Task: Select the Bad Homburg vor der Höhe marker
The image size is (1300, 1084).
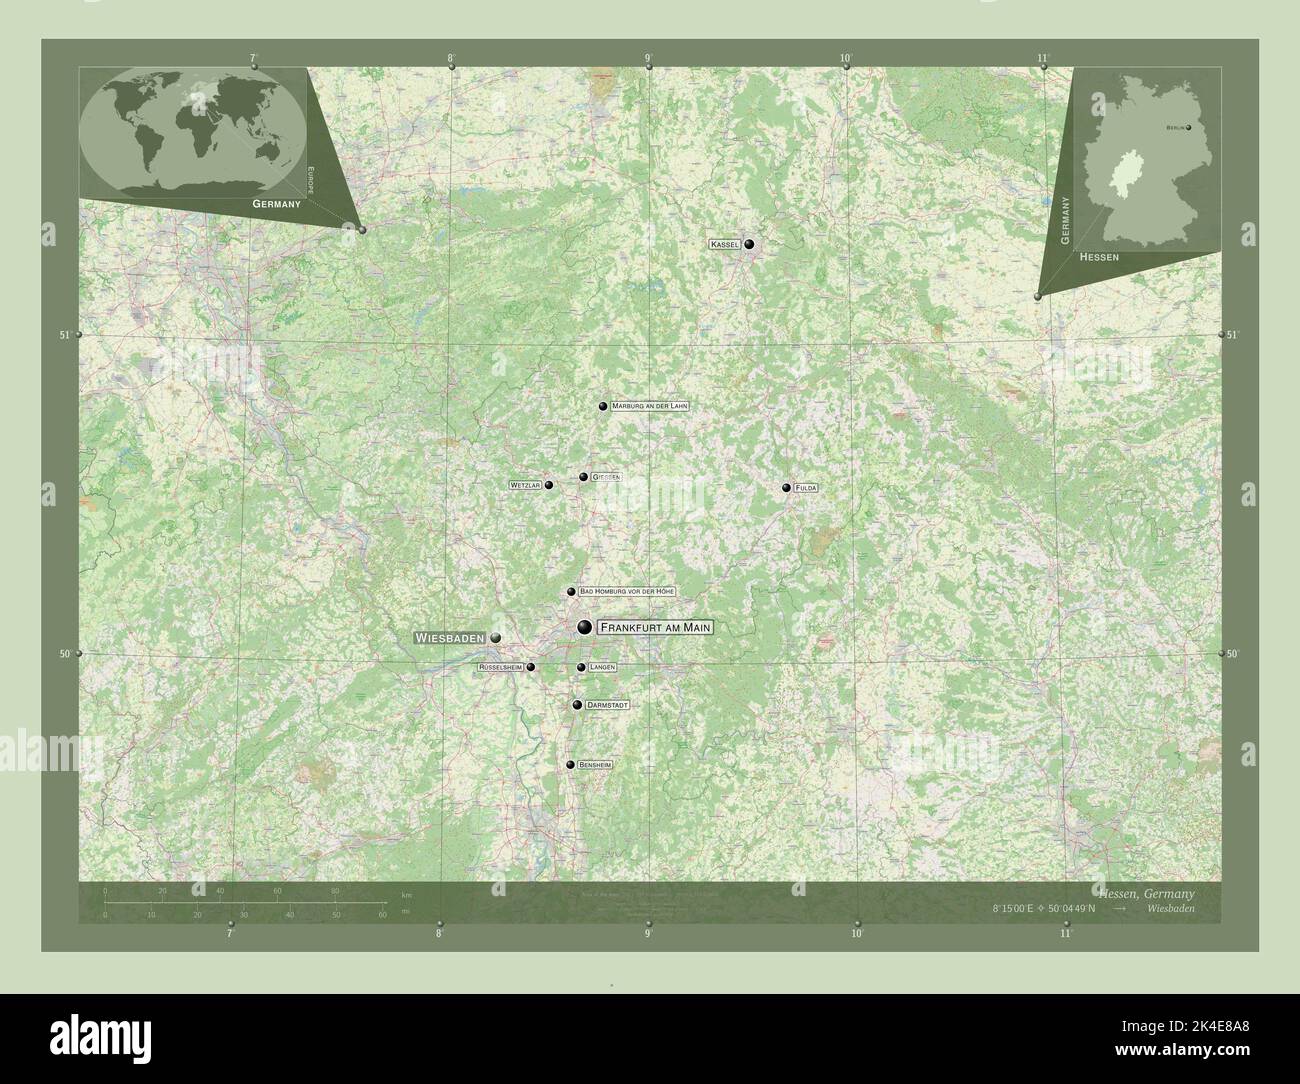Action: (571, 592)
